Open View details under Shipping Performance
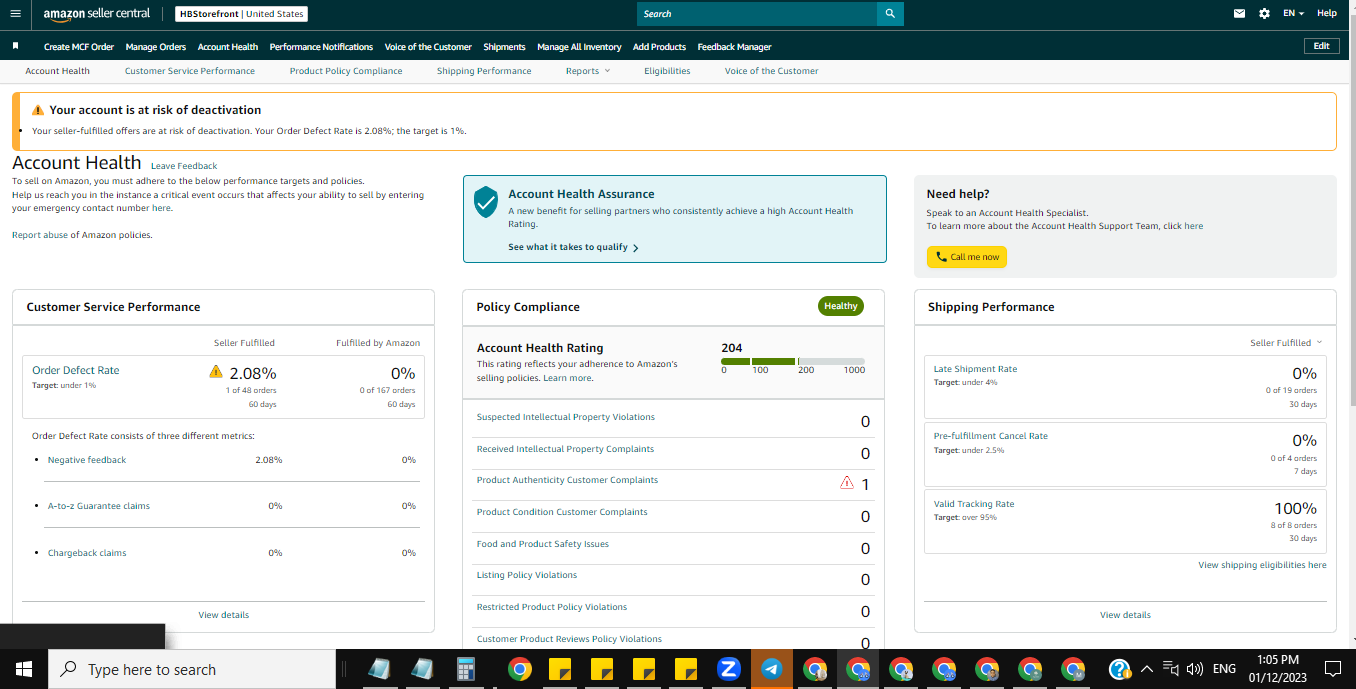Screen dimensions: 1356x689 pyautogui.click(x=1125, y=615)
